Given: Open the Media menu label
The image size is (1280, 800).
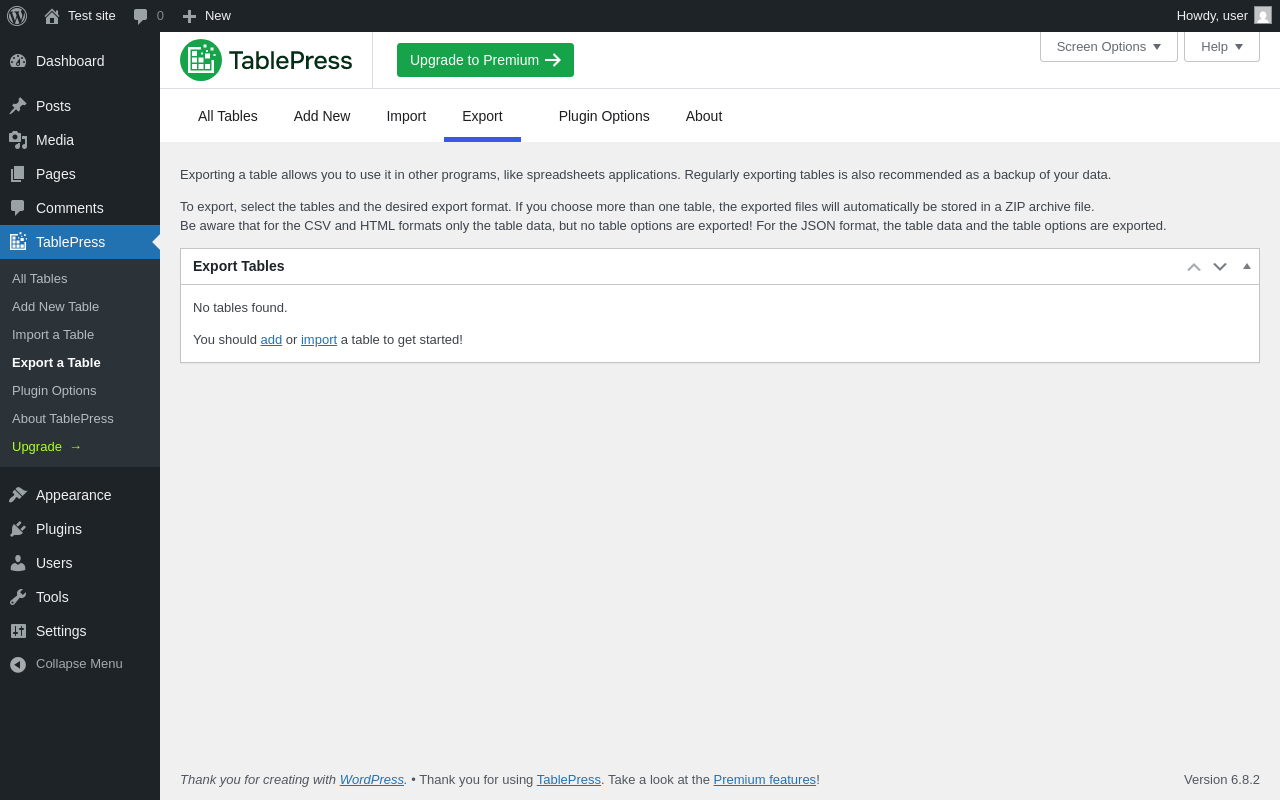Looking at the screenshot, I should [55, 140].
